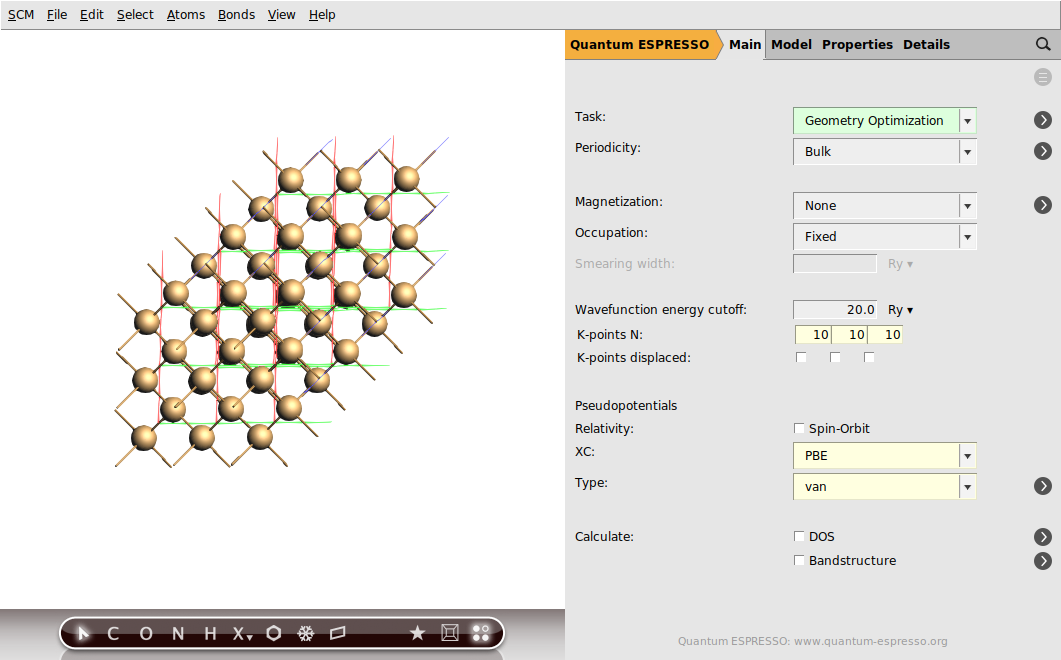Screen dimensions: 1061x660
Task: Click the star pre-optimize icon
Action: (417, 633)
